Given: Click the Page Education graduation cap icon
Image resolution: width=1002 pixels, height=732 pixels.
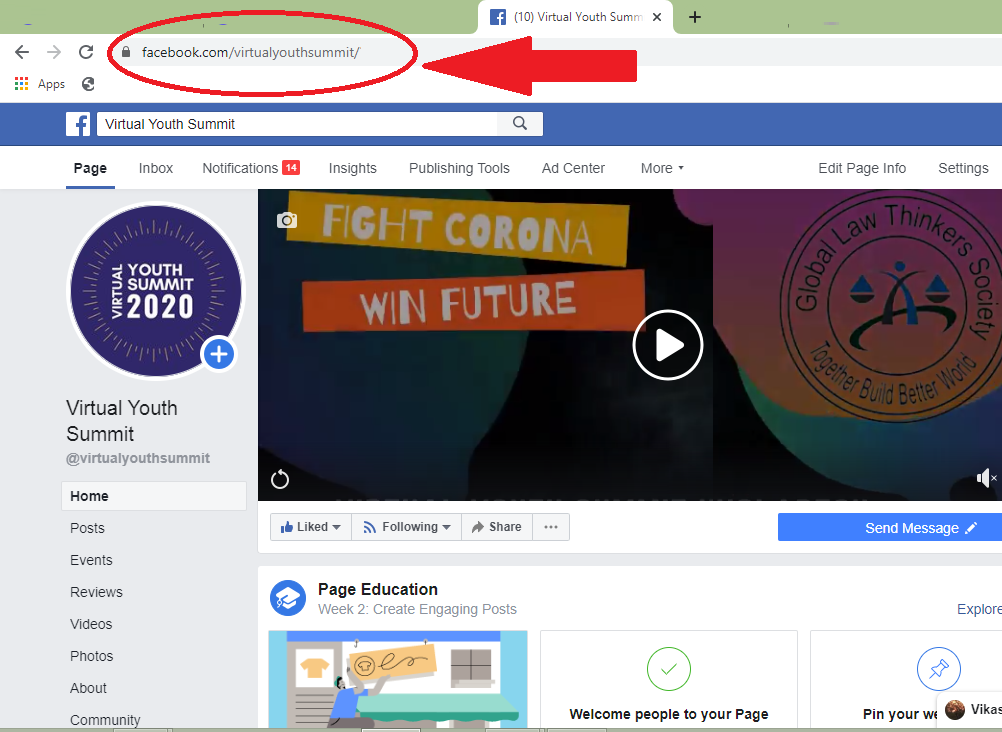Looking at the screenshot, I should tap(288, 598).
